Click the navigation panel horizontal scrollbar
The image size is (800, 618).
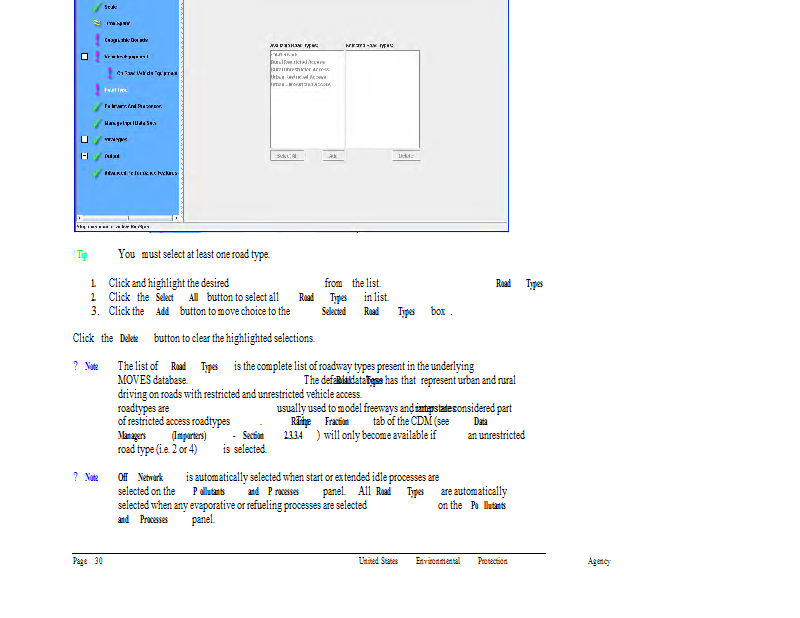(128, 218)
